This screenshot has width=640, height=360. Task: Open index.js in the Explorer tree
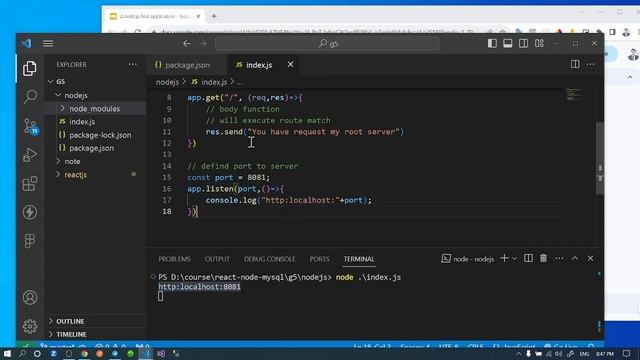coord(82,122)
